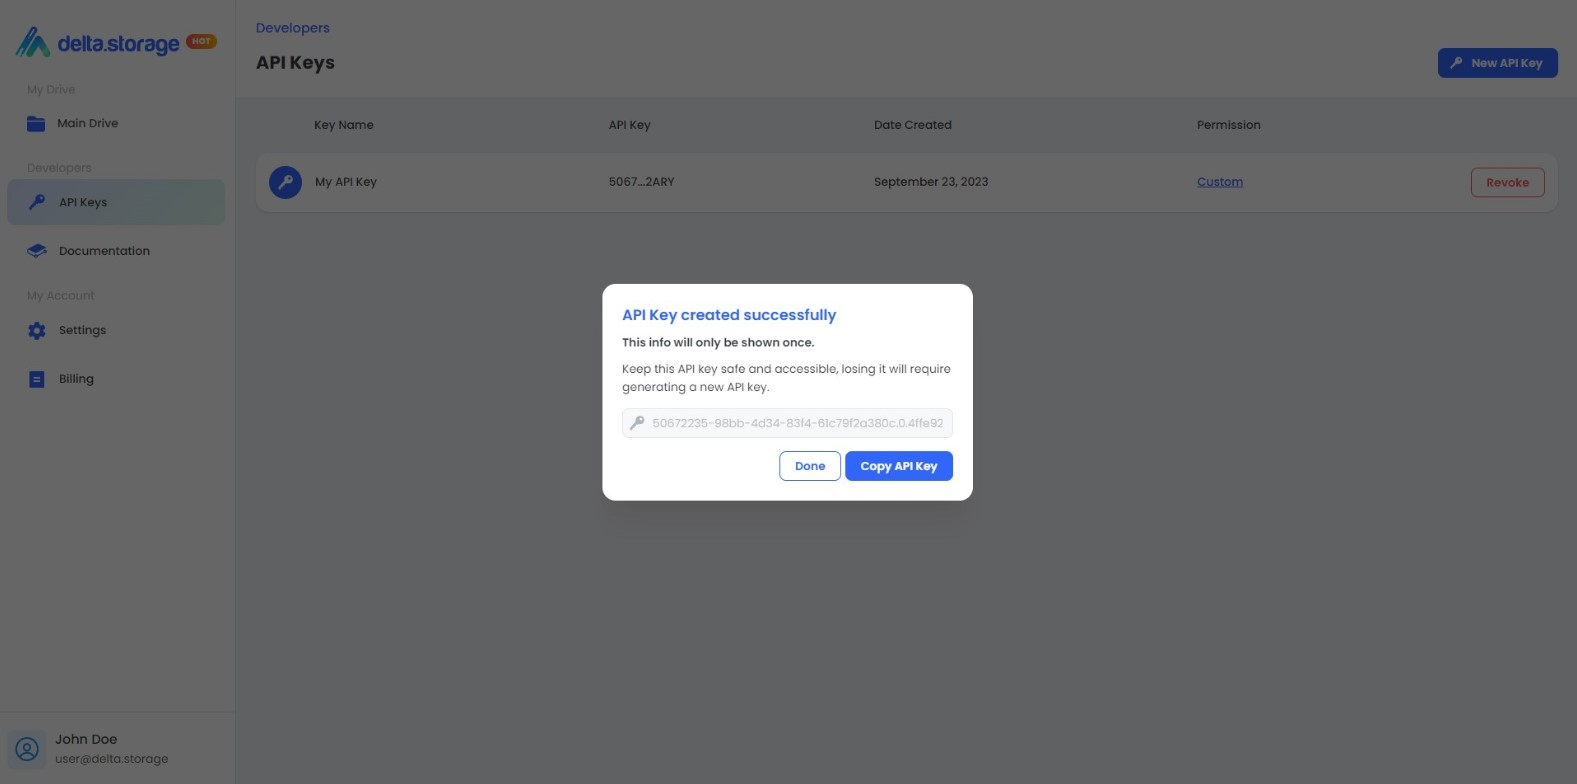Click the Settings gear icon

[37, 330]
